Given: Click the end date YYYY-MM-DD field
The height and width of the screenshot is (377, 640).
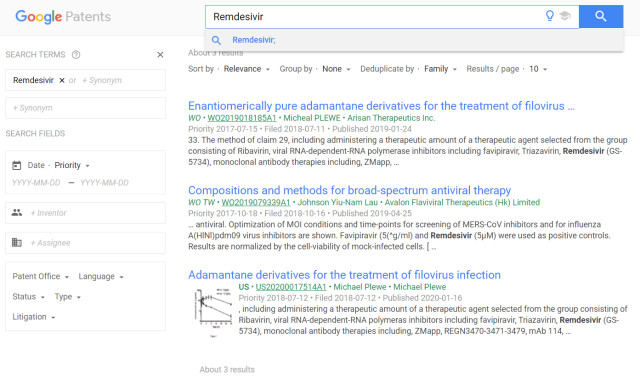Looking at the screenshot, I should [x=104, y=183].
